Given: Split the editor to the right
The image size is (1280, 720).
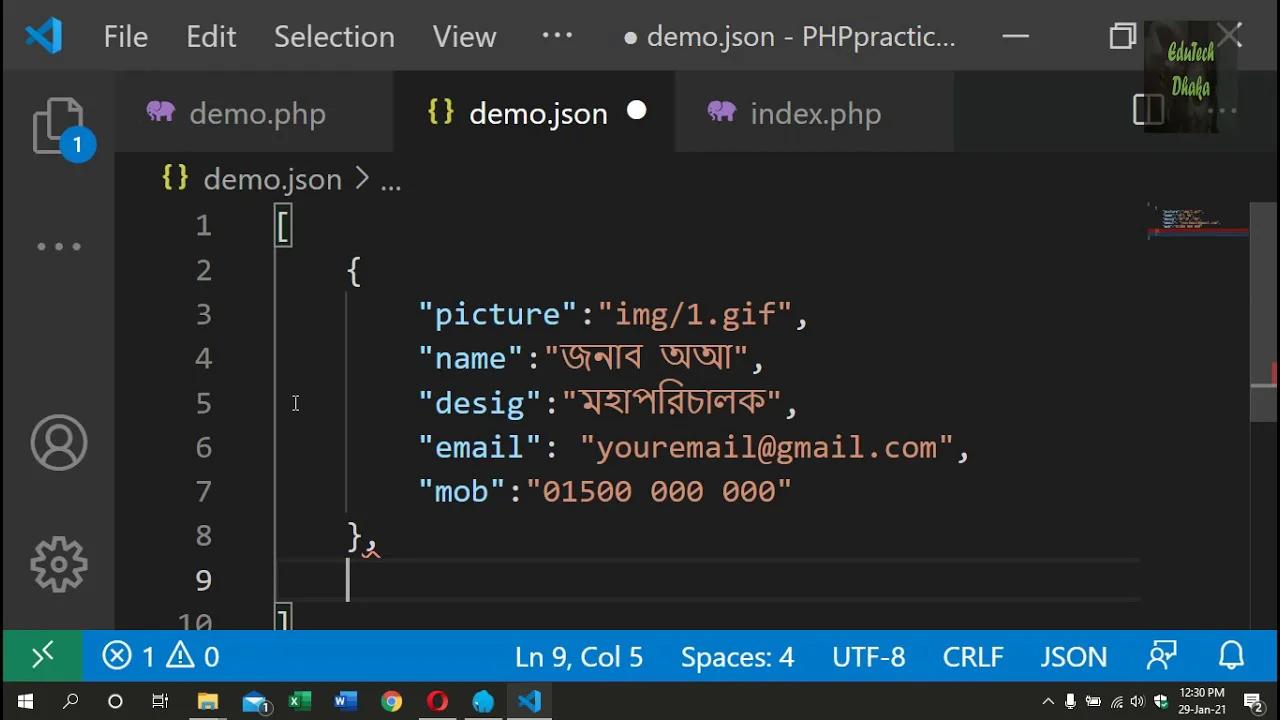Looking at the screenshot, I should click(x=1148, y=110).
